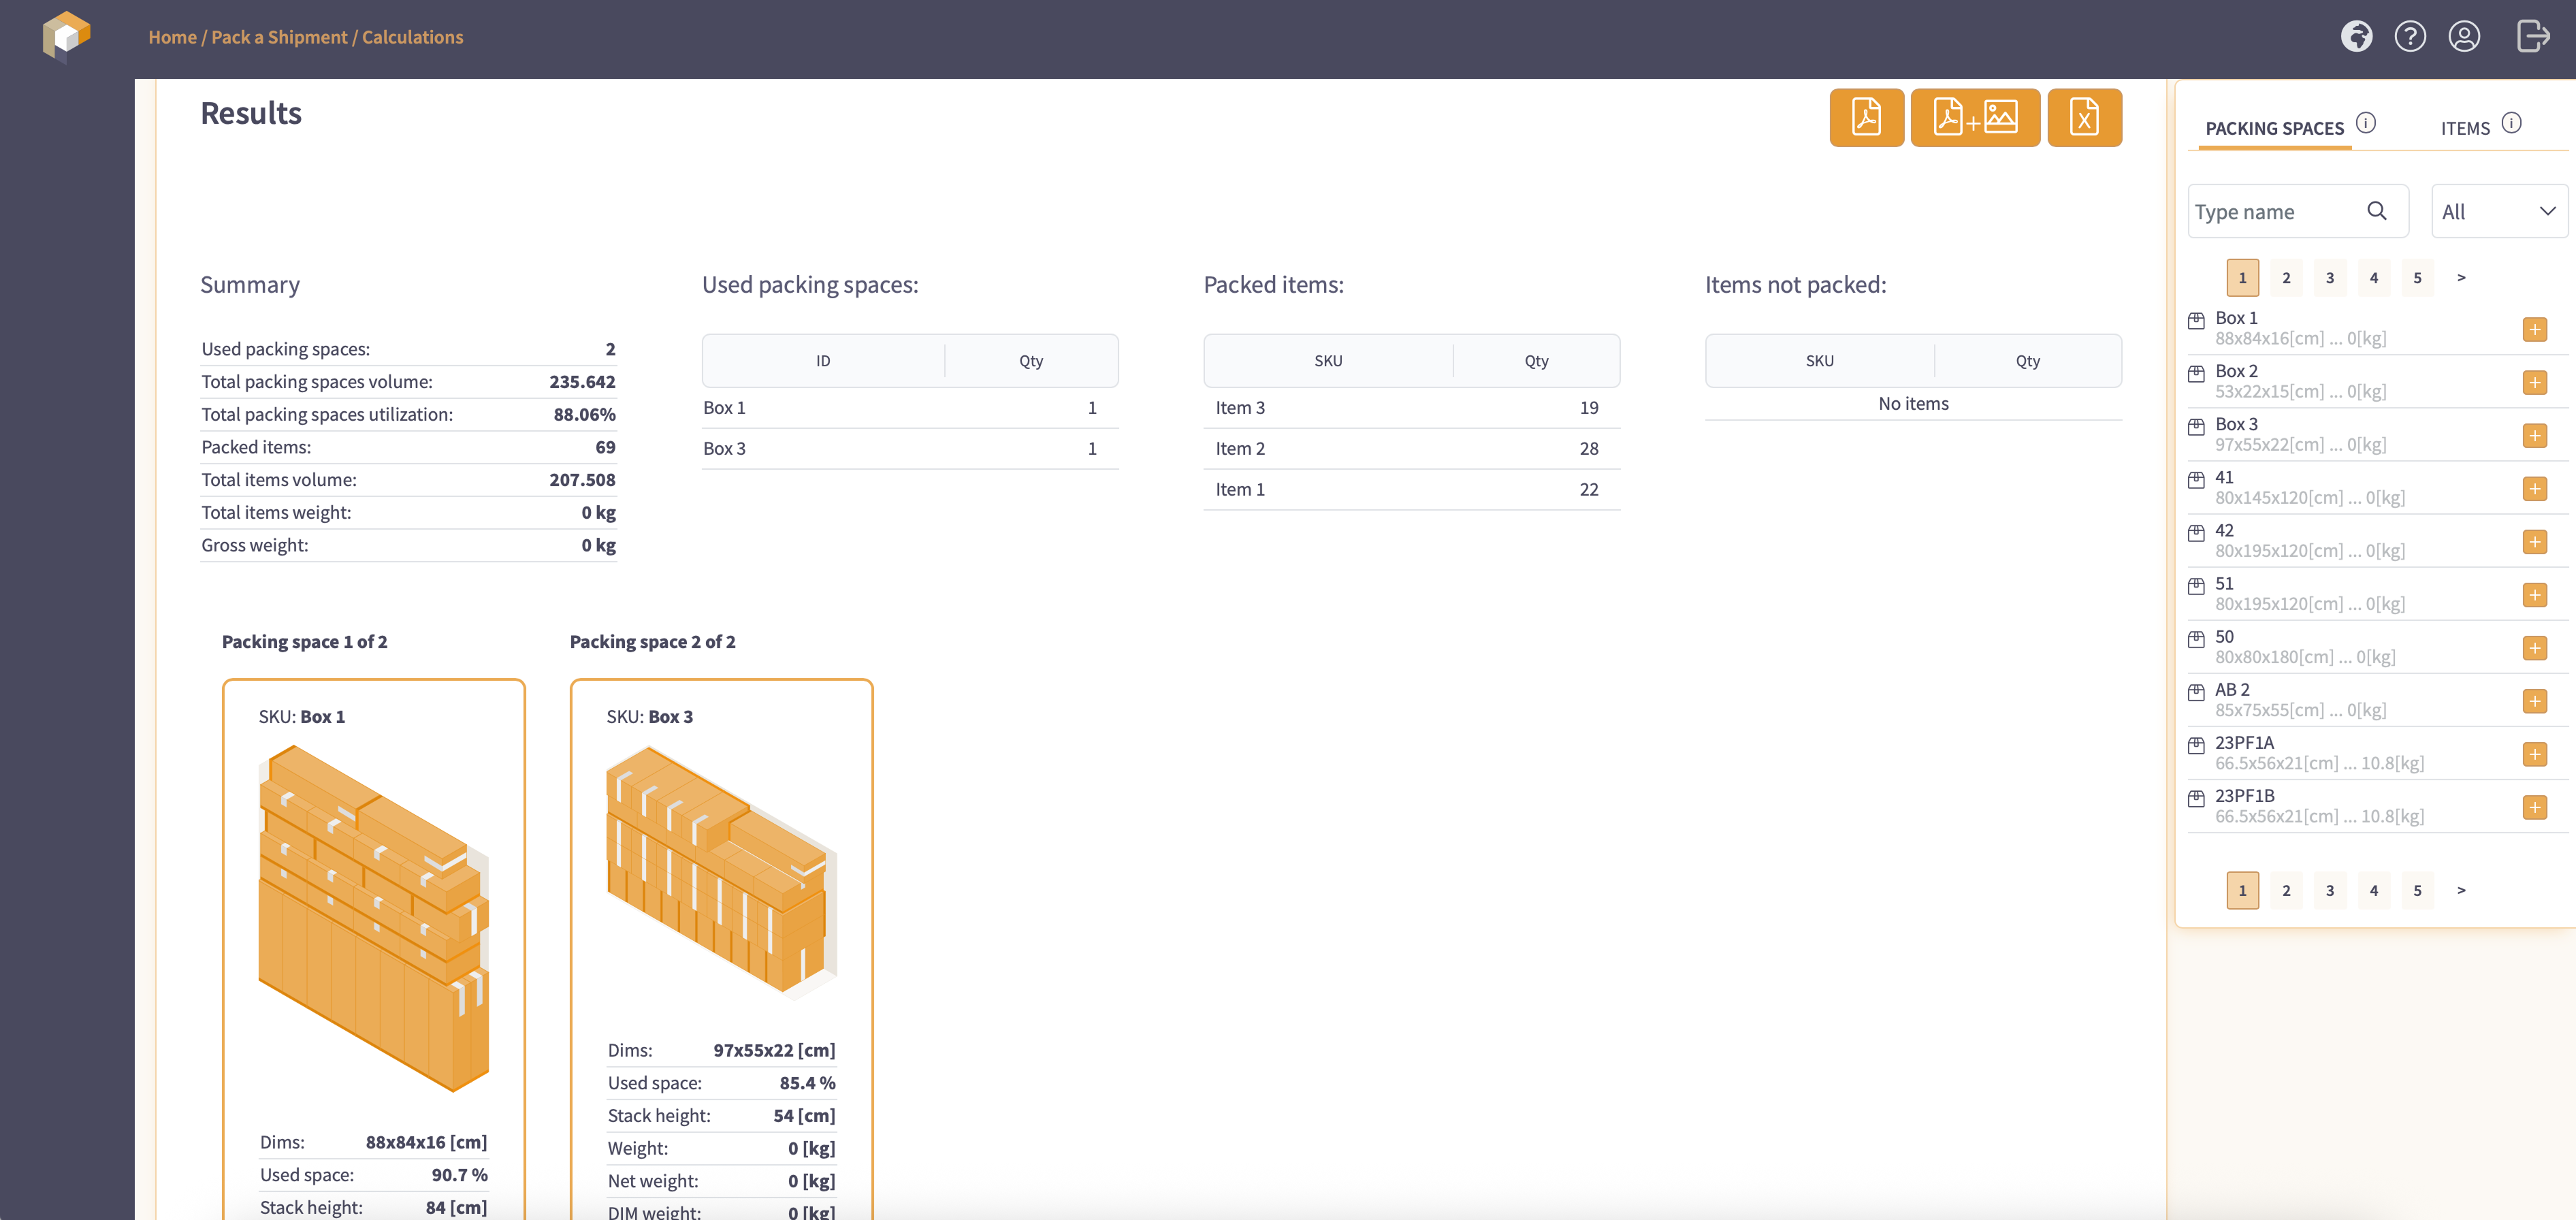Go to page 3 in top pagination
2576x1220 pixels.
coord(2329,278)
